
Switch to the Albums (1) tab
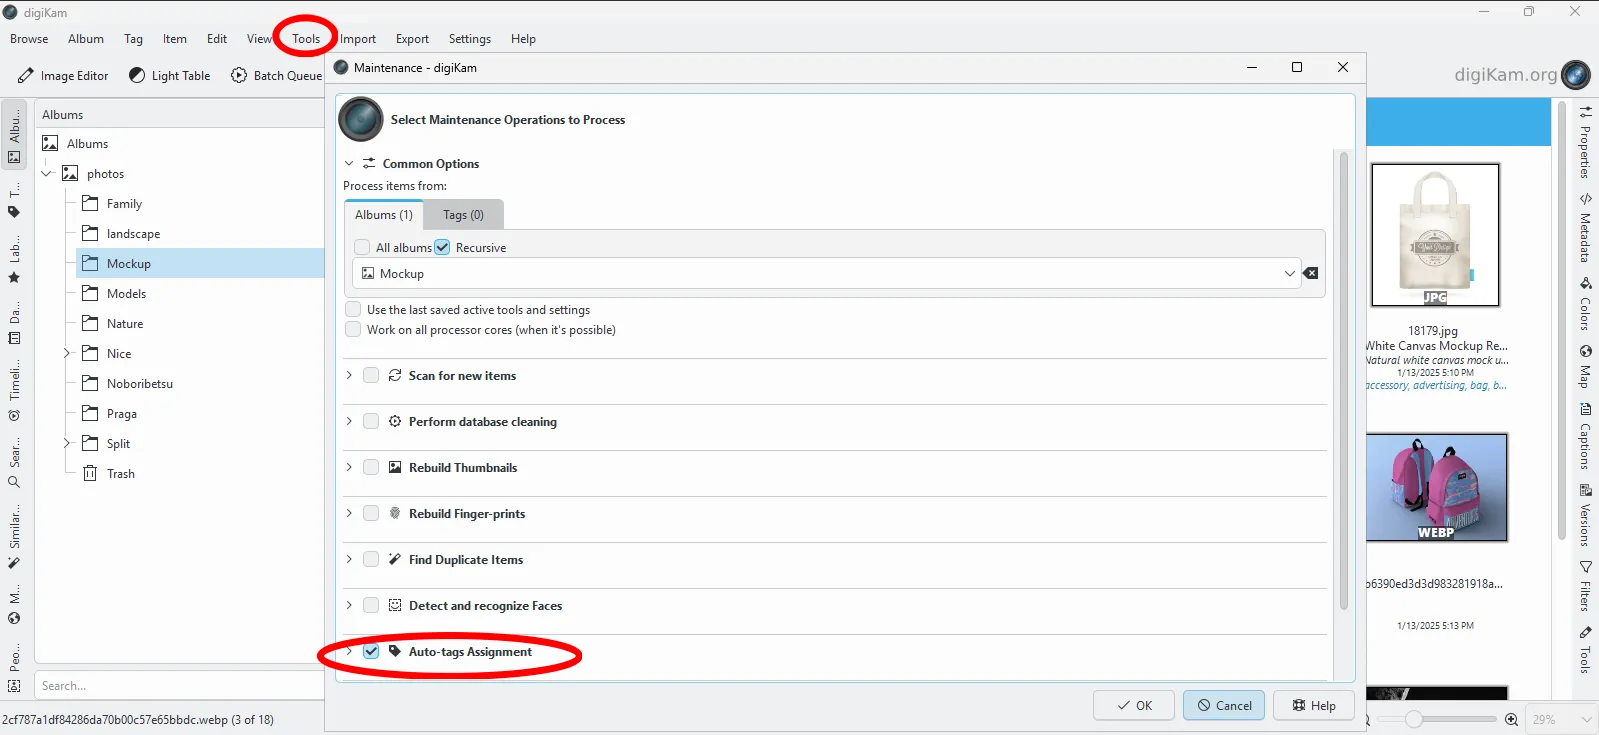point(384,215)
